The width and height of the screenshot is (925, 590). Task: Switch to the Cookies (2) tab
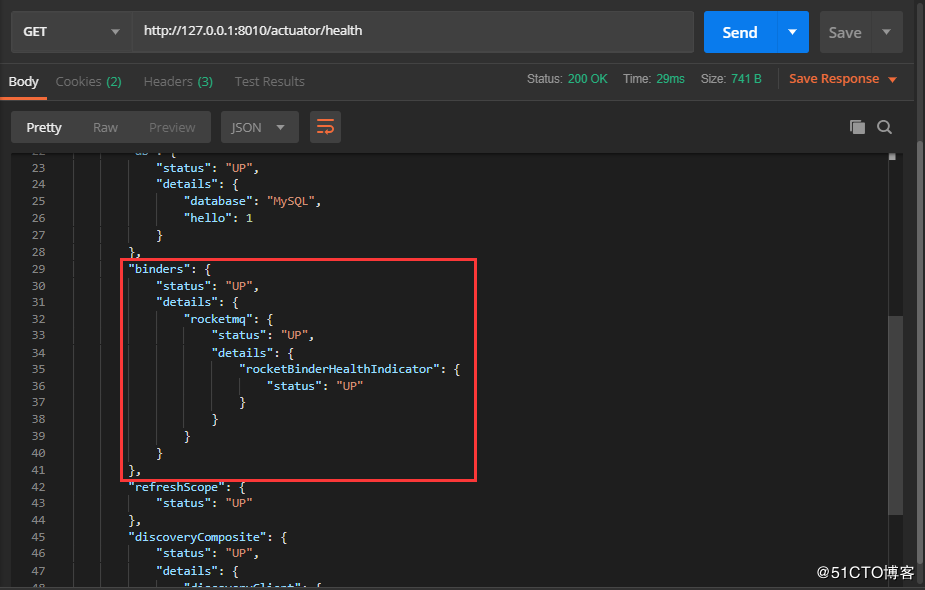[88, 81]
